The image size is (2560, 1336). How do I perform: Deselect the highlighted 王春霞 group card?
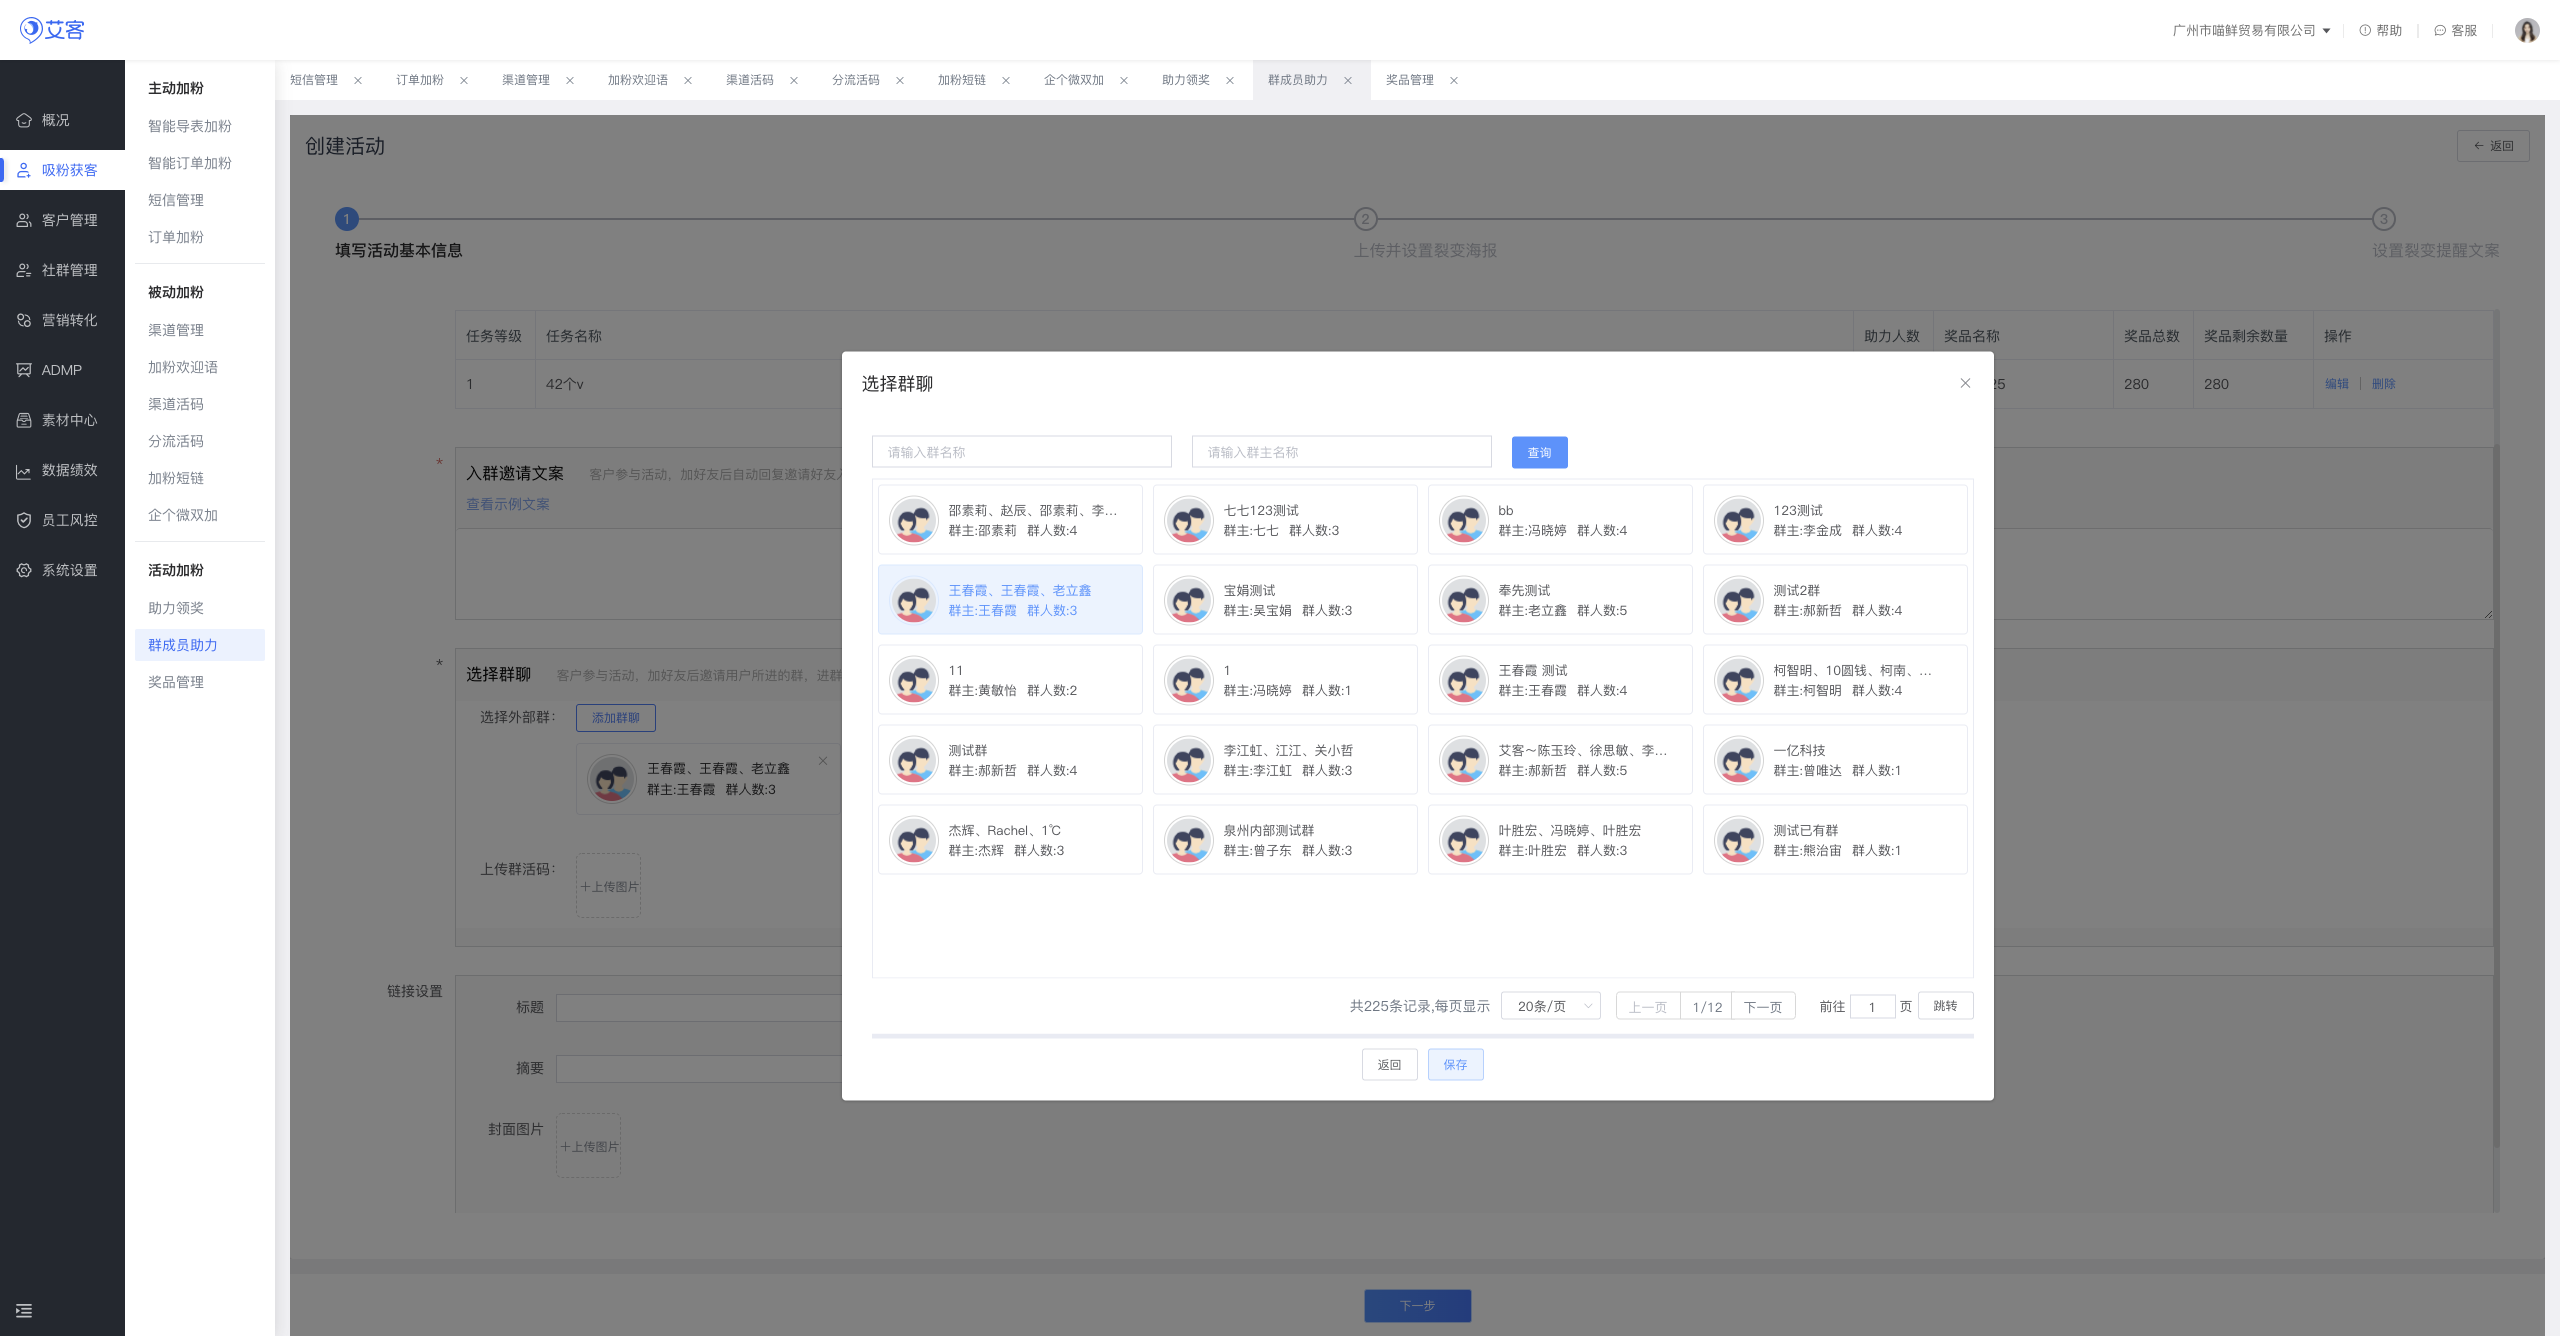coord(1010,600)
